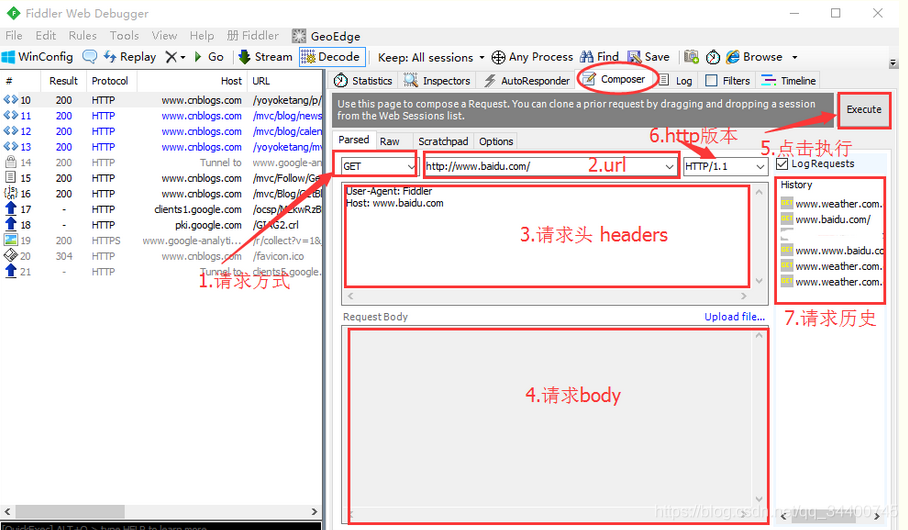The width and height of the screenshot is (908, 530).
Task: Click the Go toolbar button
Action: (x=209, y=57)
